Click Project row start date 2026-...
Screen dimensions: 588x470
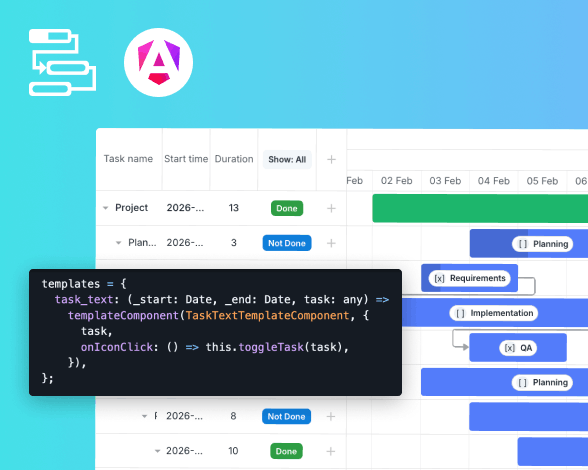(x=185, y=208)
